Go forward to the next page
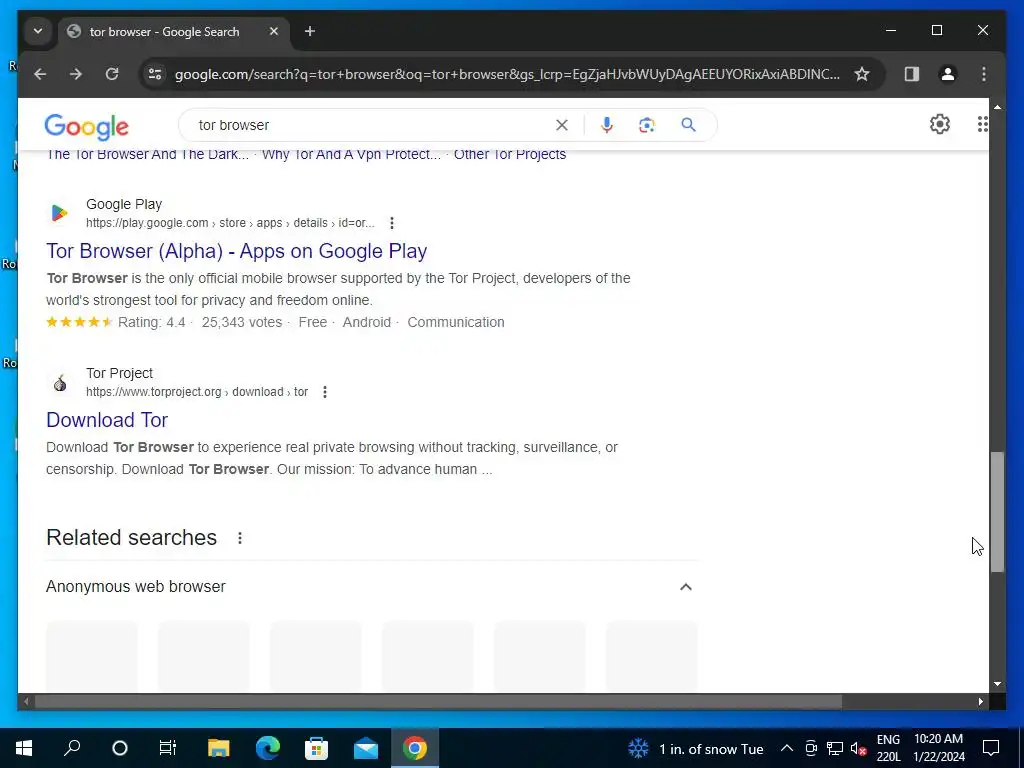The height and width of the screenshot is (768, 1024). click(x=76, y=74)
